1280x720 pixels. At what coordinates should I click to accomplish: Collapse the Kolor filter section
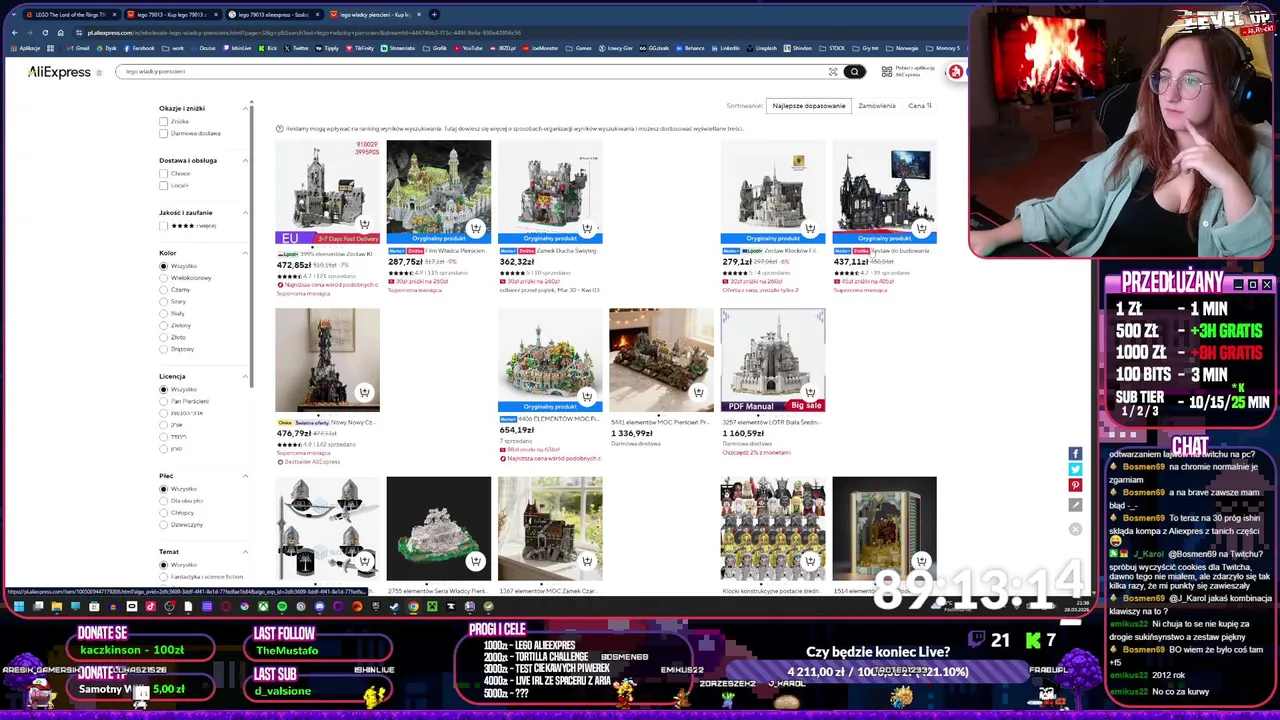tap(245, 253)
